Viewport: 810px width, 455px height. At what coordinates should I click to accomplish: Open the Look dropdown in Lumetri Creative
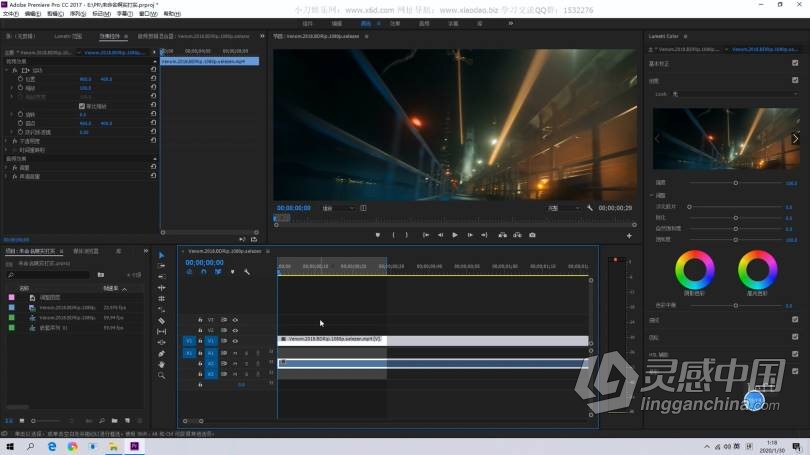pos(735,94)
